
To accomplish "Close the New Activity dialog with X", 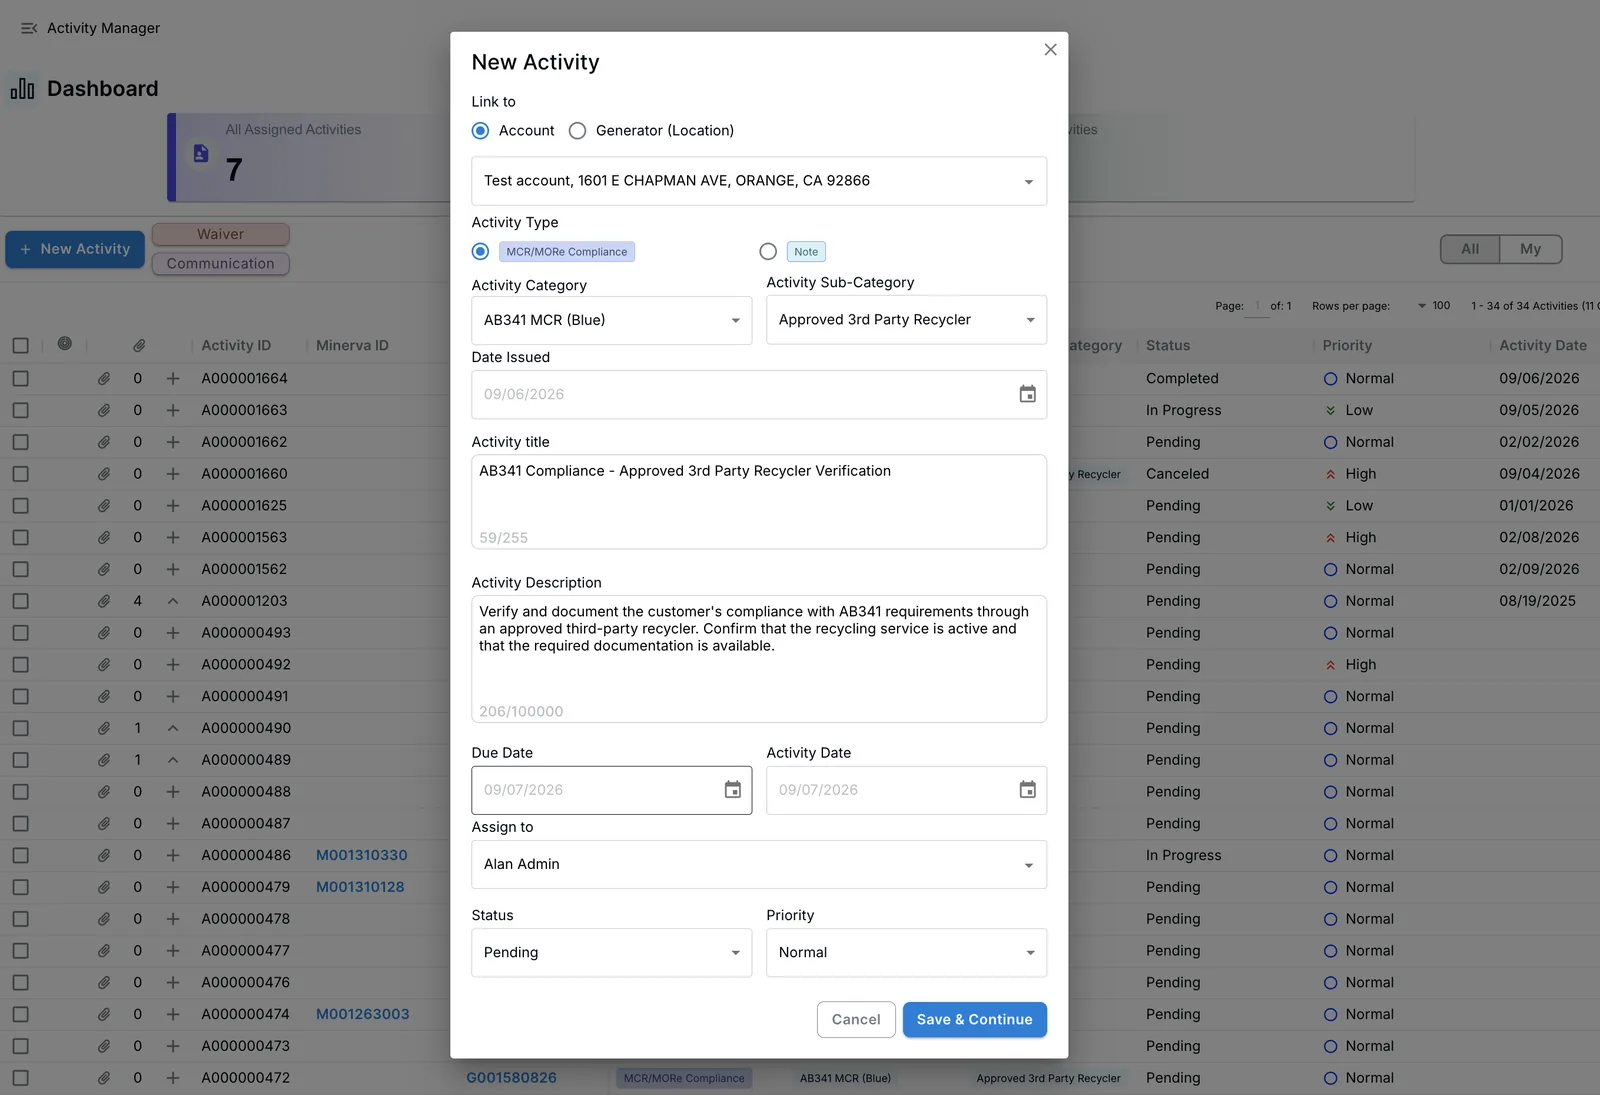I will tap(1050, 49).
